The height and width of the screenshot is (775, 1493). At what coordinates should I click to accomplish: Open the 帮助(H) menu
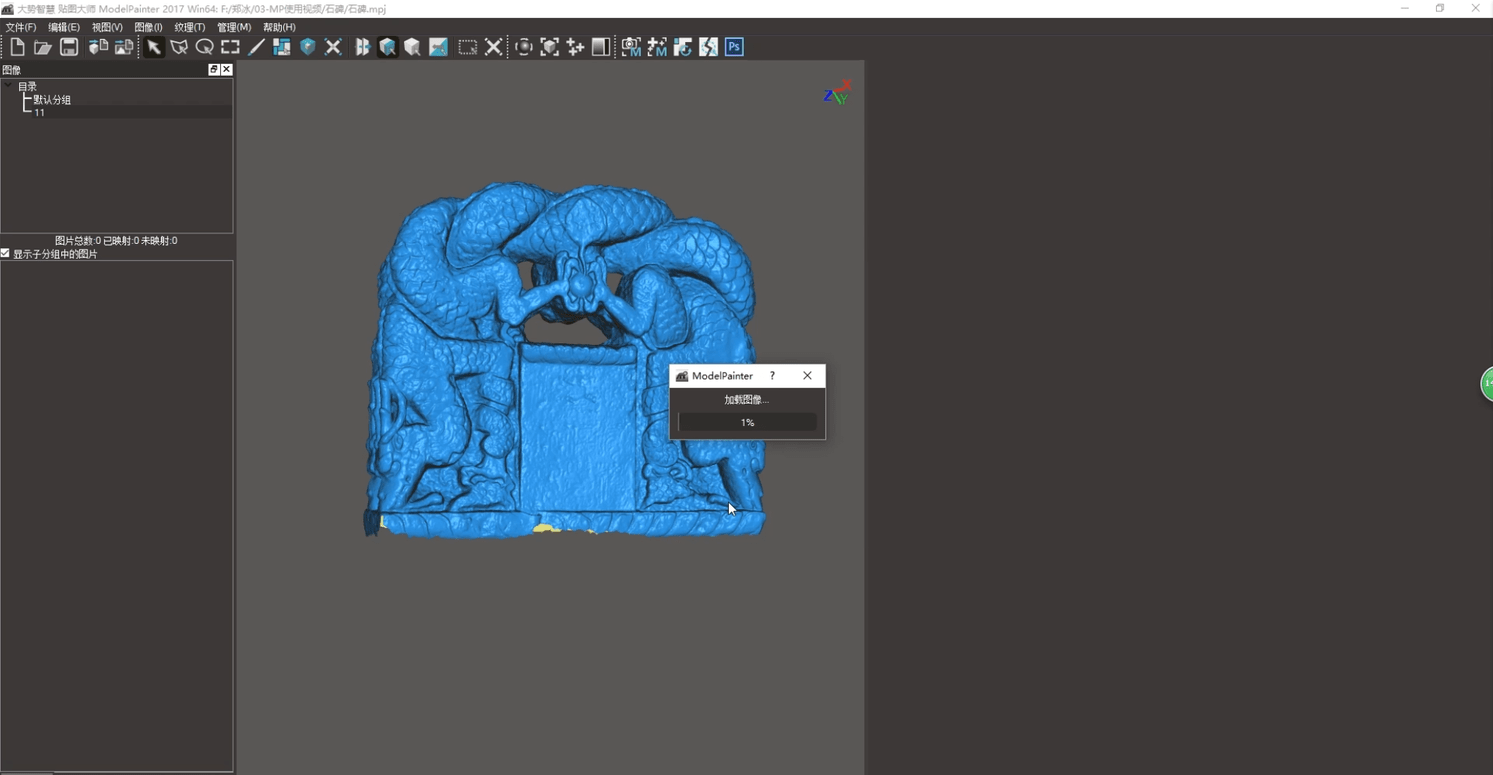[x=279, y=27]
